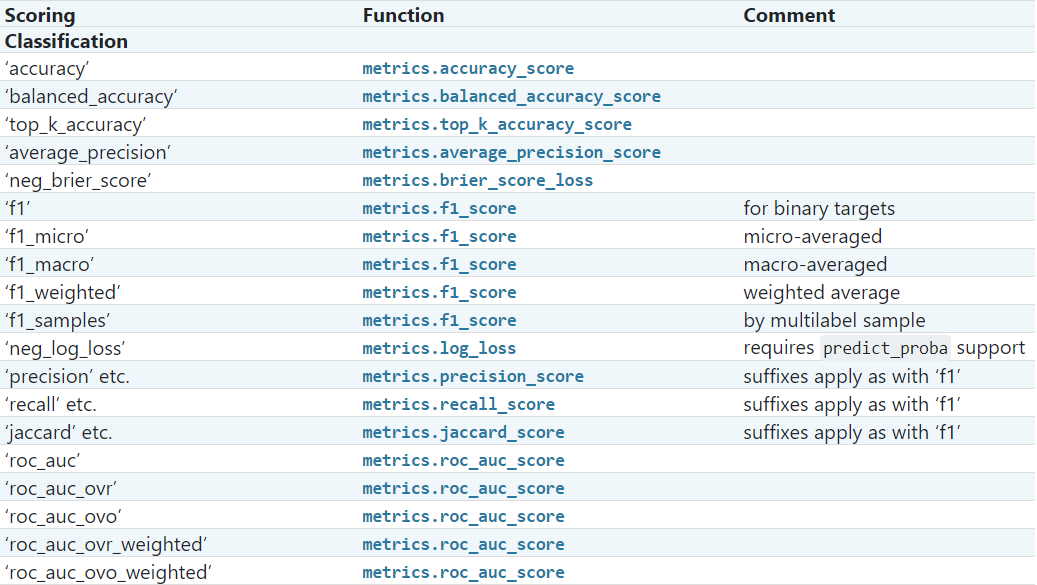Click the Function column header

403,15
